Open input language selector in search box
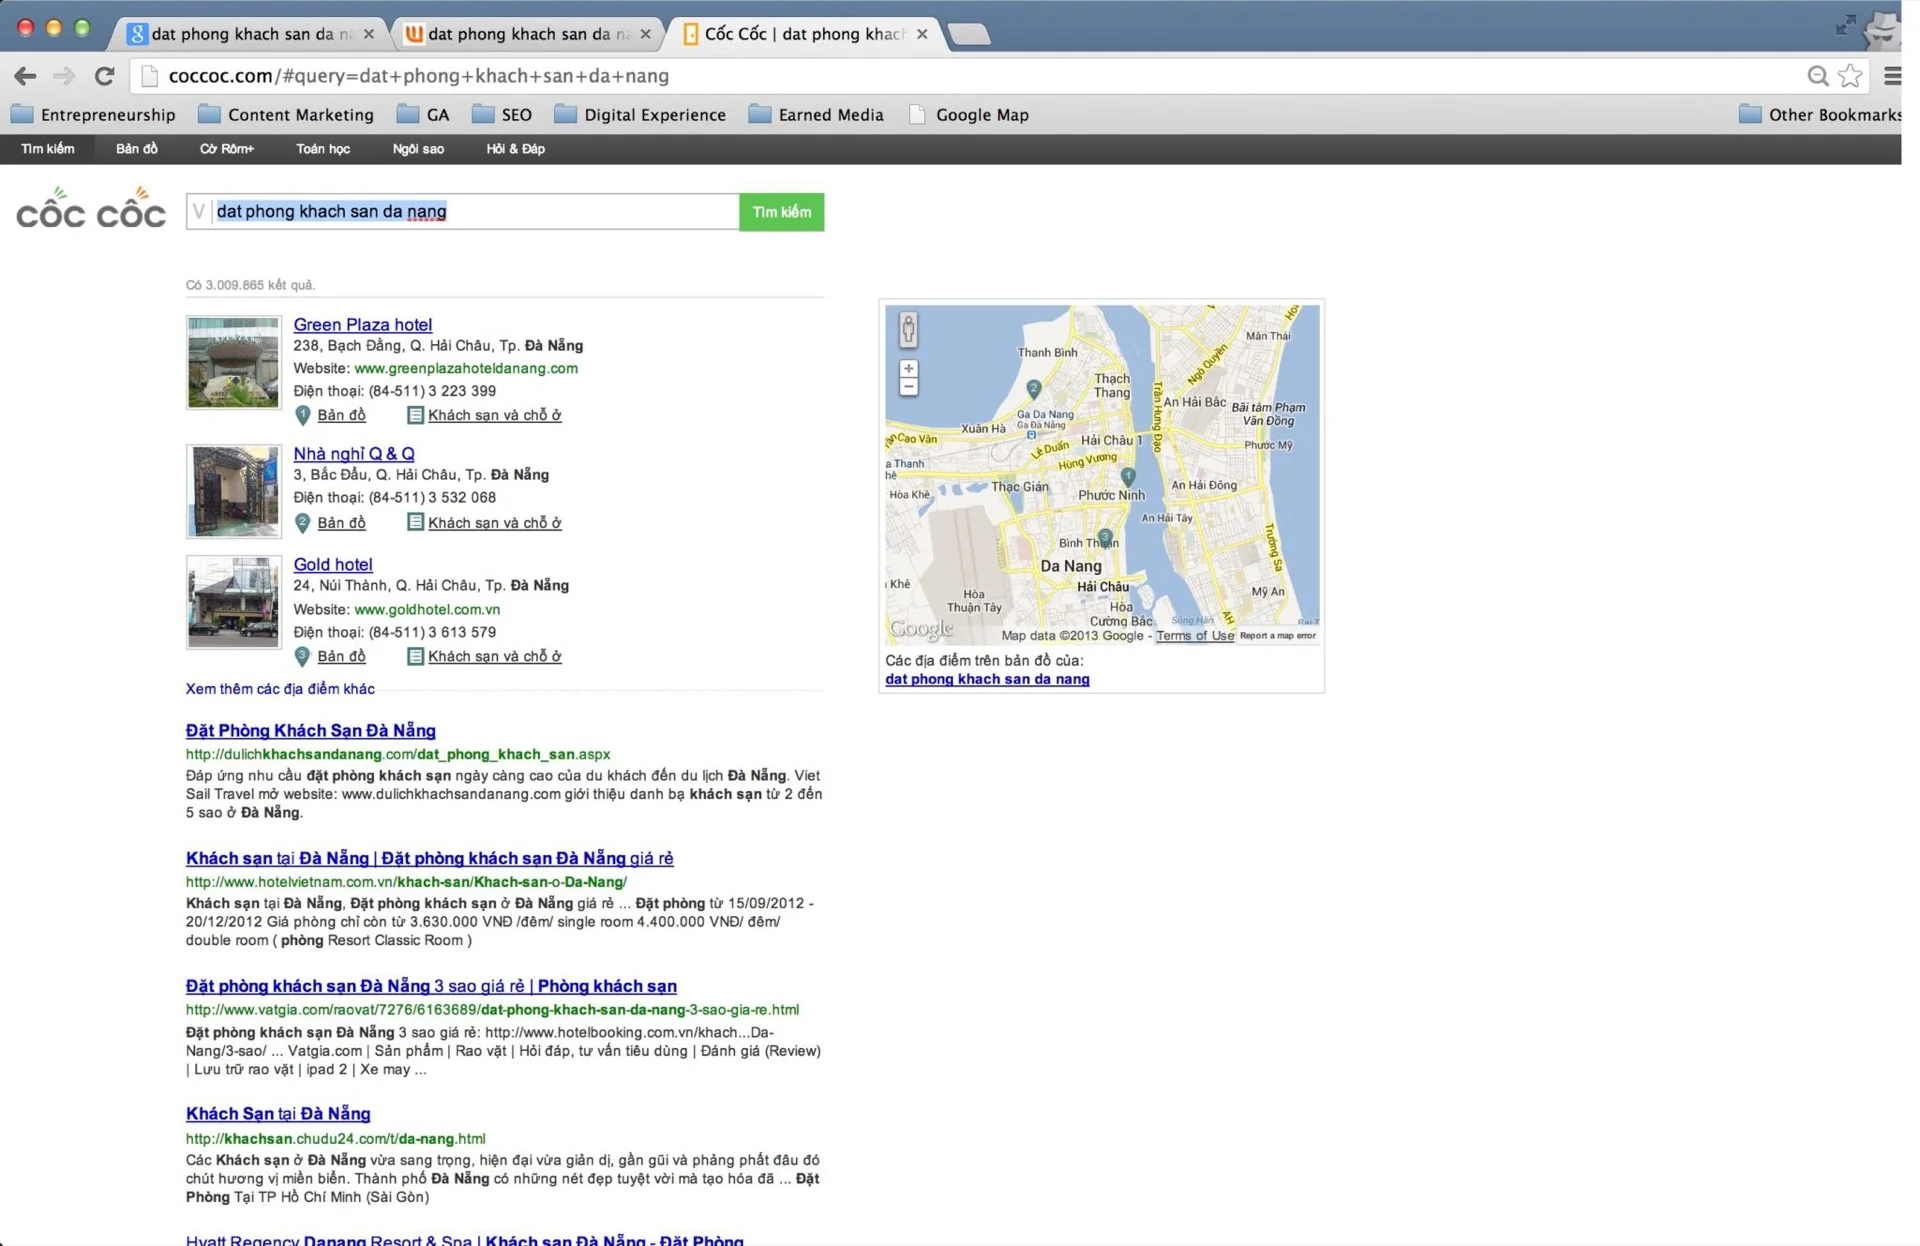Screen dimensions: 1920x1246 pos(199,212)
